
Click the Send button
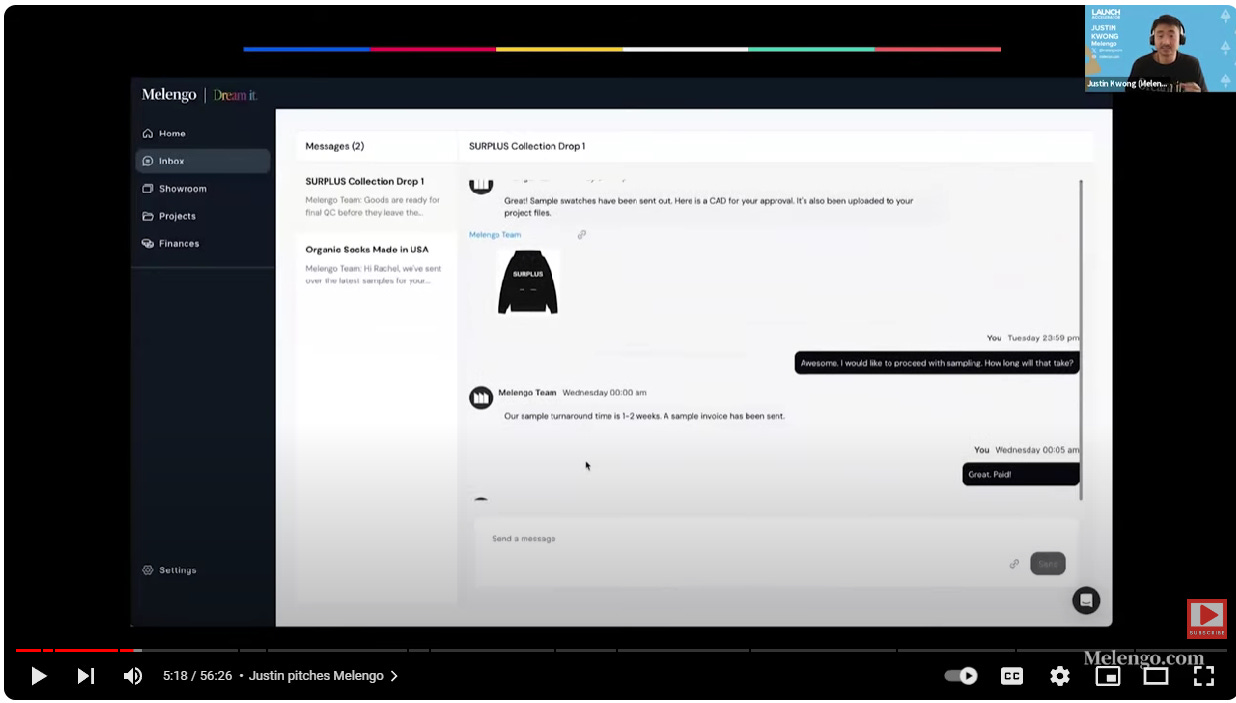[x=1048, y=564]
